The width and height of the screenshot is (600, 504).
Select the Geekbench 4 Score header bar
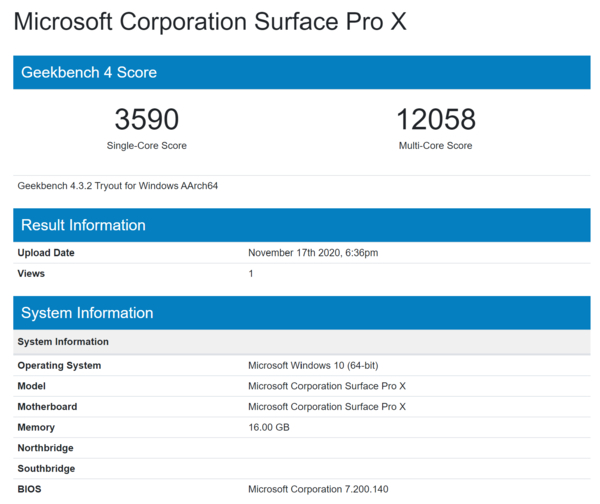(301, 72)
